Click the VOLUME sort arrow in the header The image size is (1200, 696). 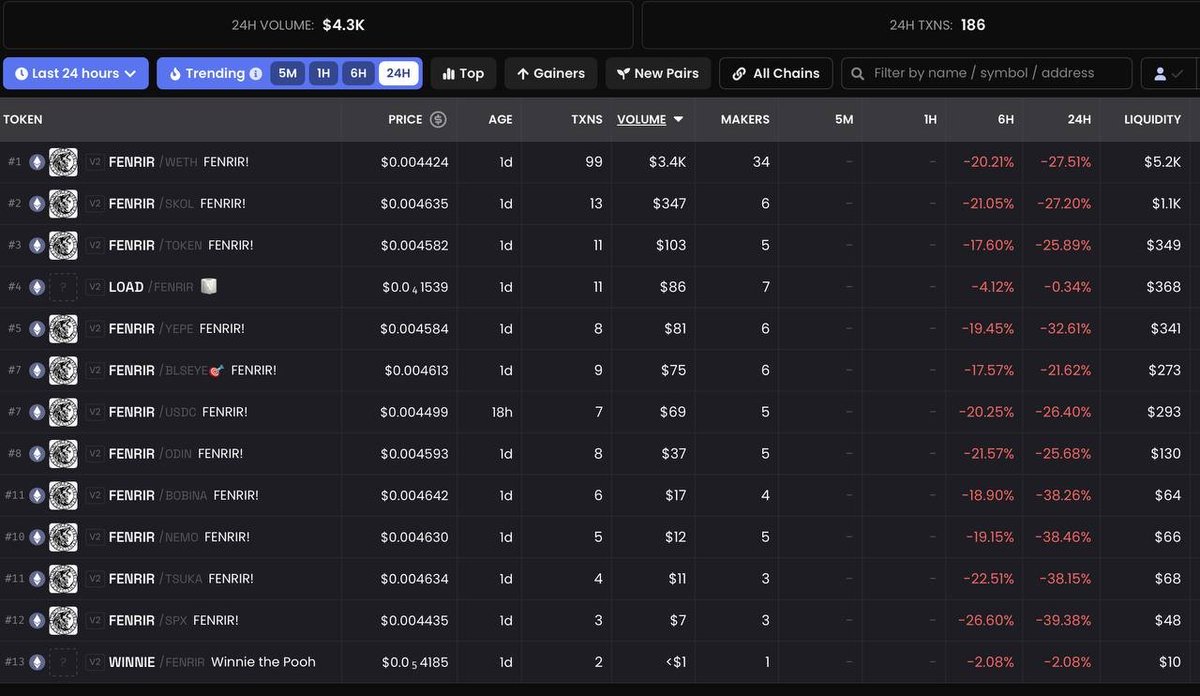tap(679, 119)
